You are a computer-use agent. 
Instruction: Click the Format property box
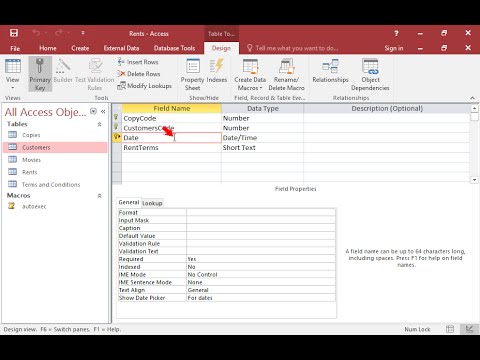pos(261,212)
